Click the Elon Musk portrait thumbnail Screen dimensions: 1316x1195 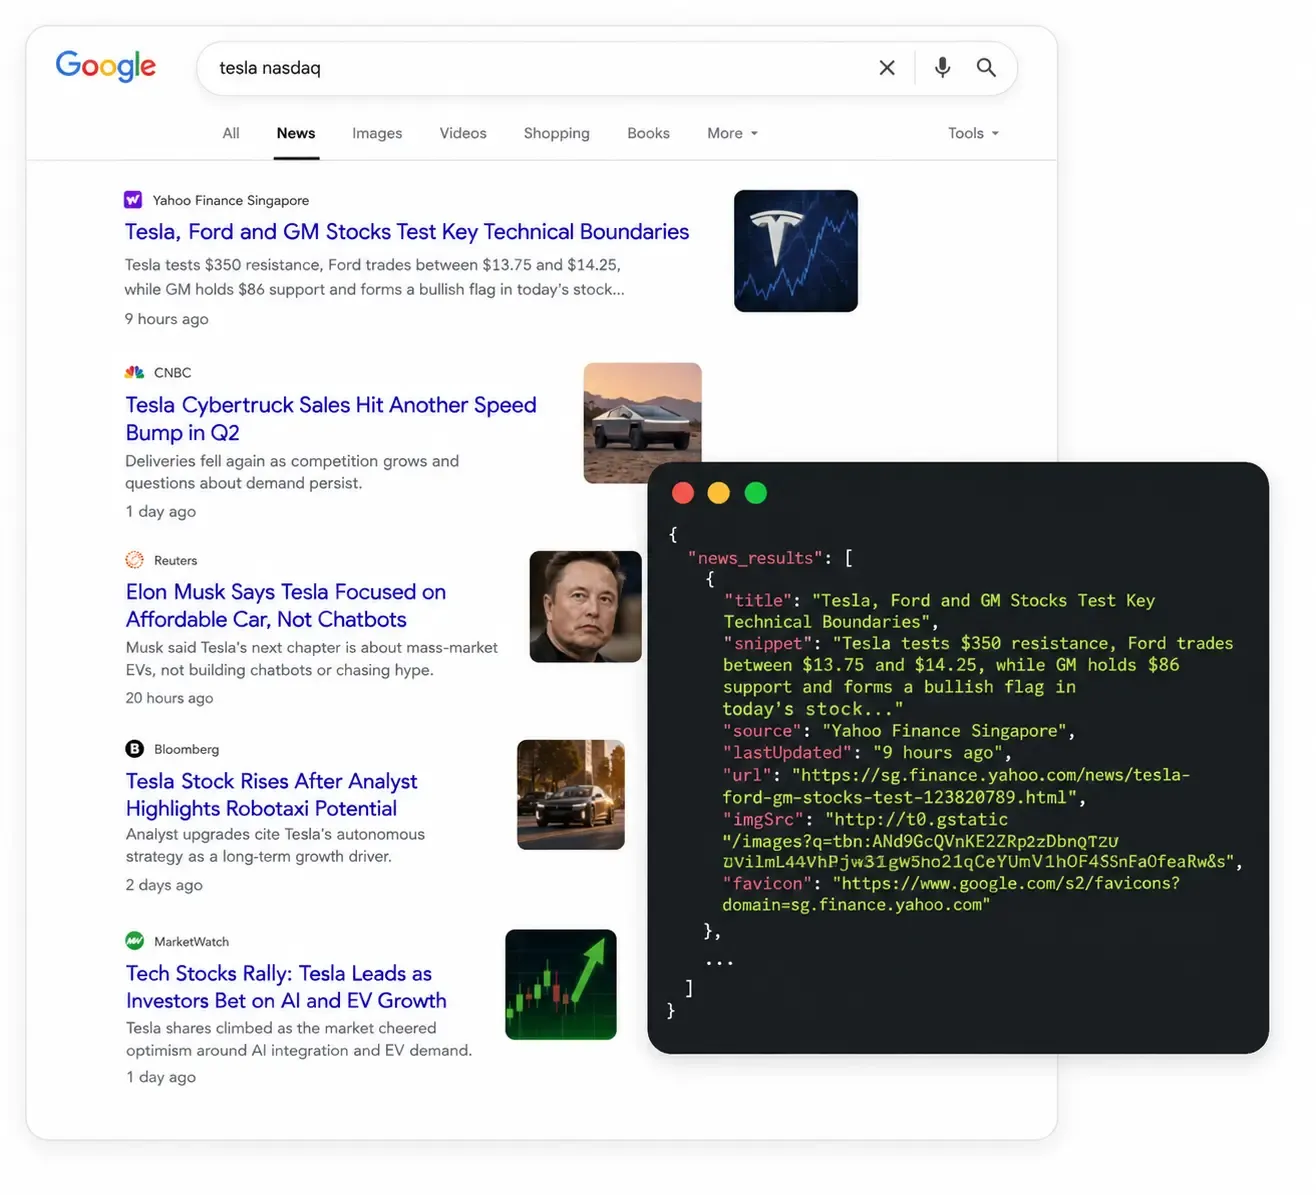coord(586,607)
